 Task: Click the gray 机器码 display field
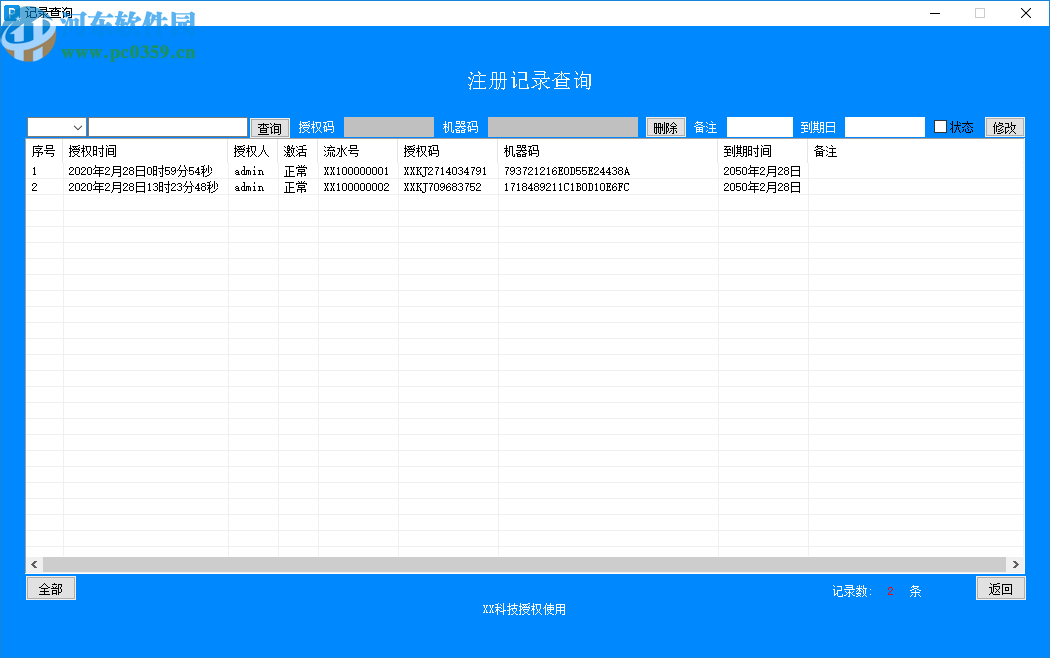(562, 127)
